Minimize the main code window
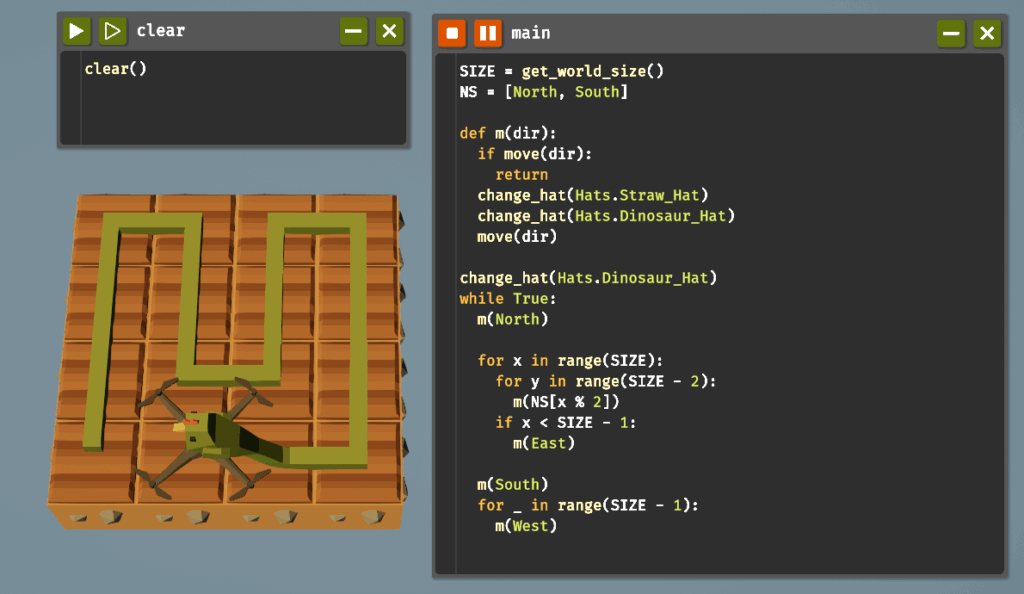The height and width of the screenshot is (594, 1024). [951, 33]
